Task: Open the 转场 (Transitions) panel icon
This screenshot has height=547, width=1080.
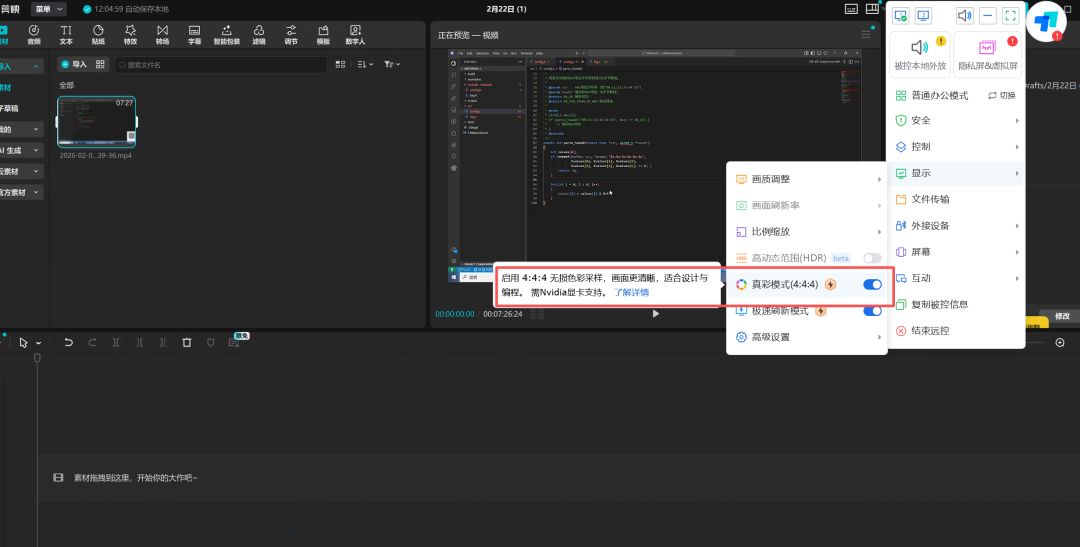Action: point(162,35)
